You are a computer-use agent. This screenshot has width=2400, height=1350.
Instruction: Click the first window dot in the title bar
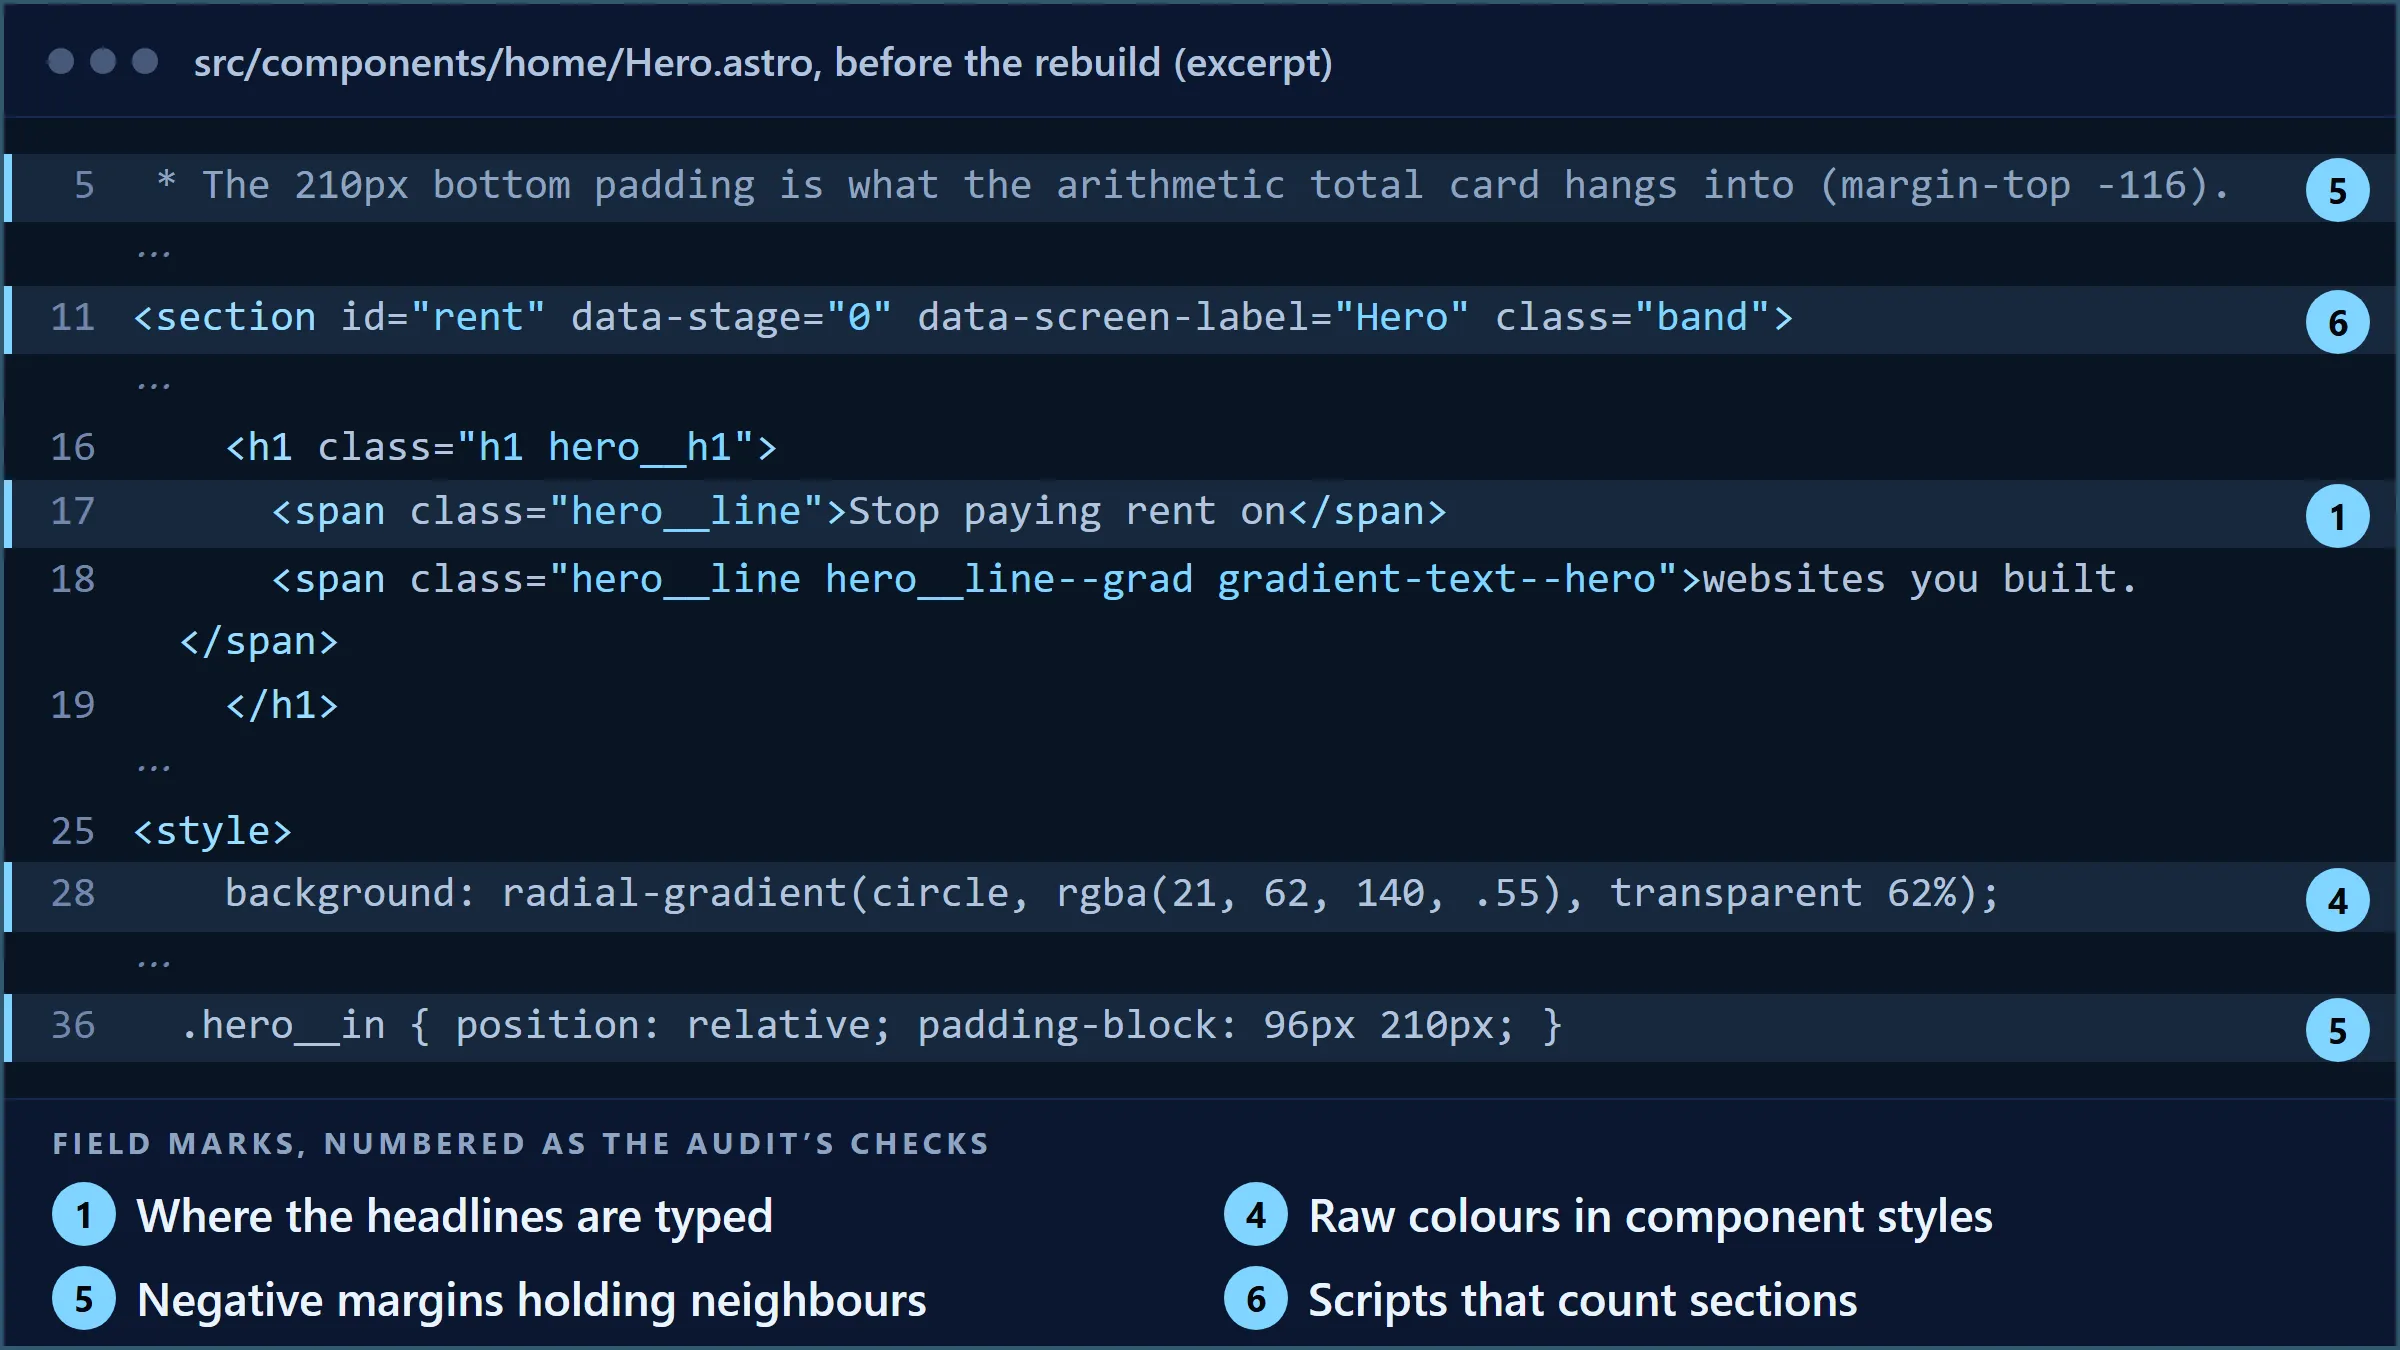(61, 62)
